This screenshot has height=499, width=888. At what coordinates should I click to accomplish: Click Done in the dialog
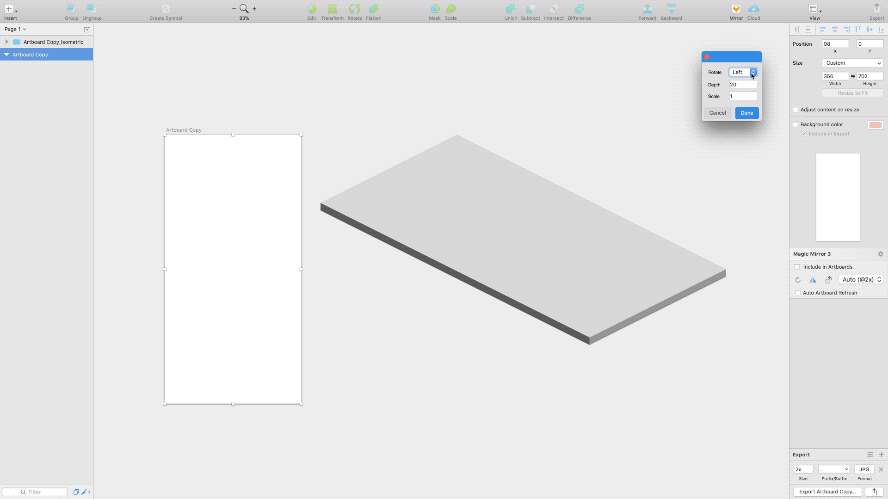click(x=746, y=113)
